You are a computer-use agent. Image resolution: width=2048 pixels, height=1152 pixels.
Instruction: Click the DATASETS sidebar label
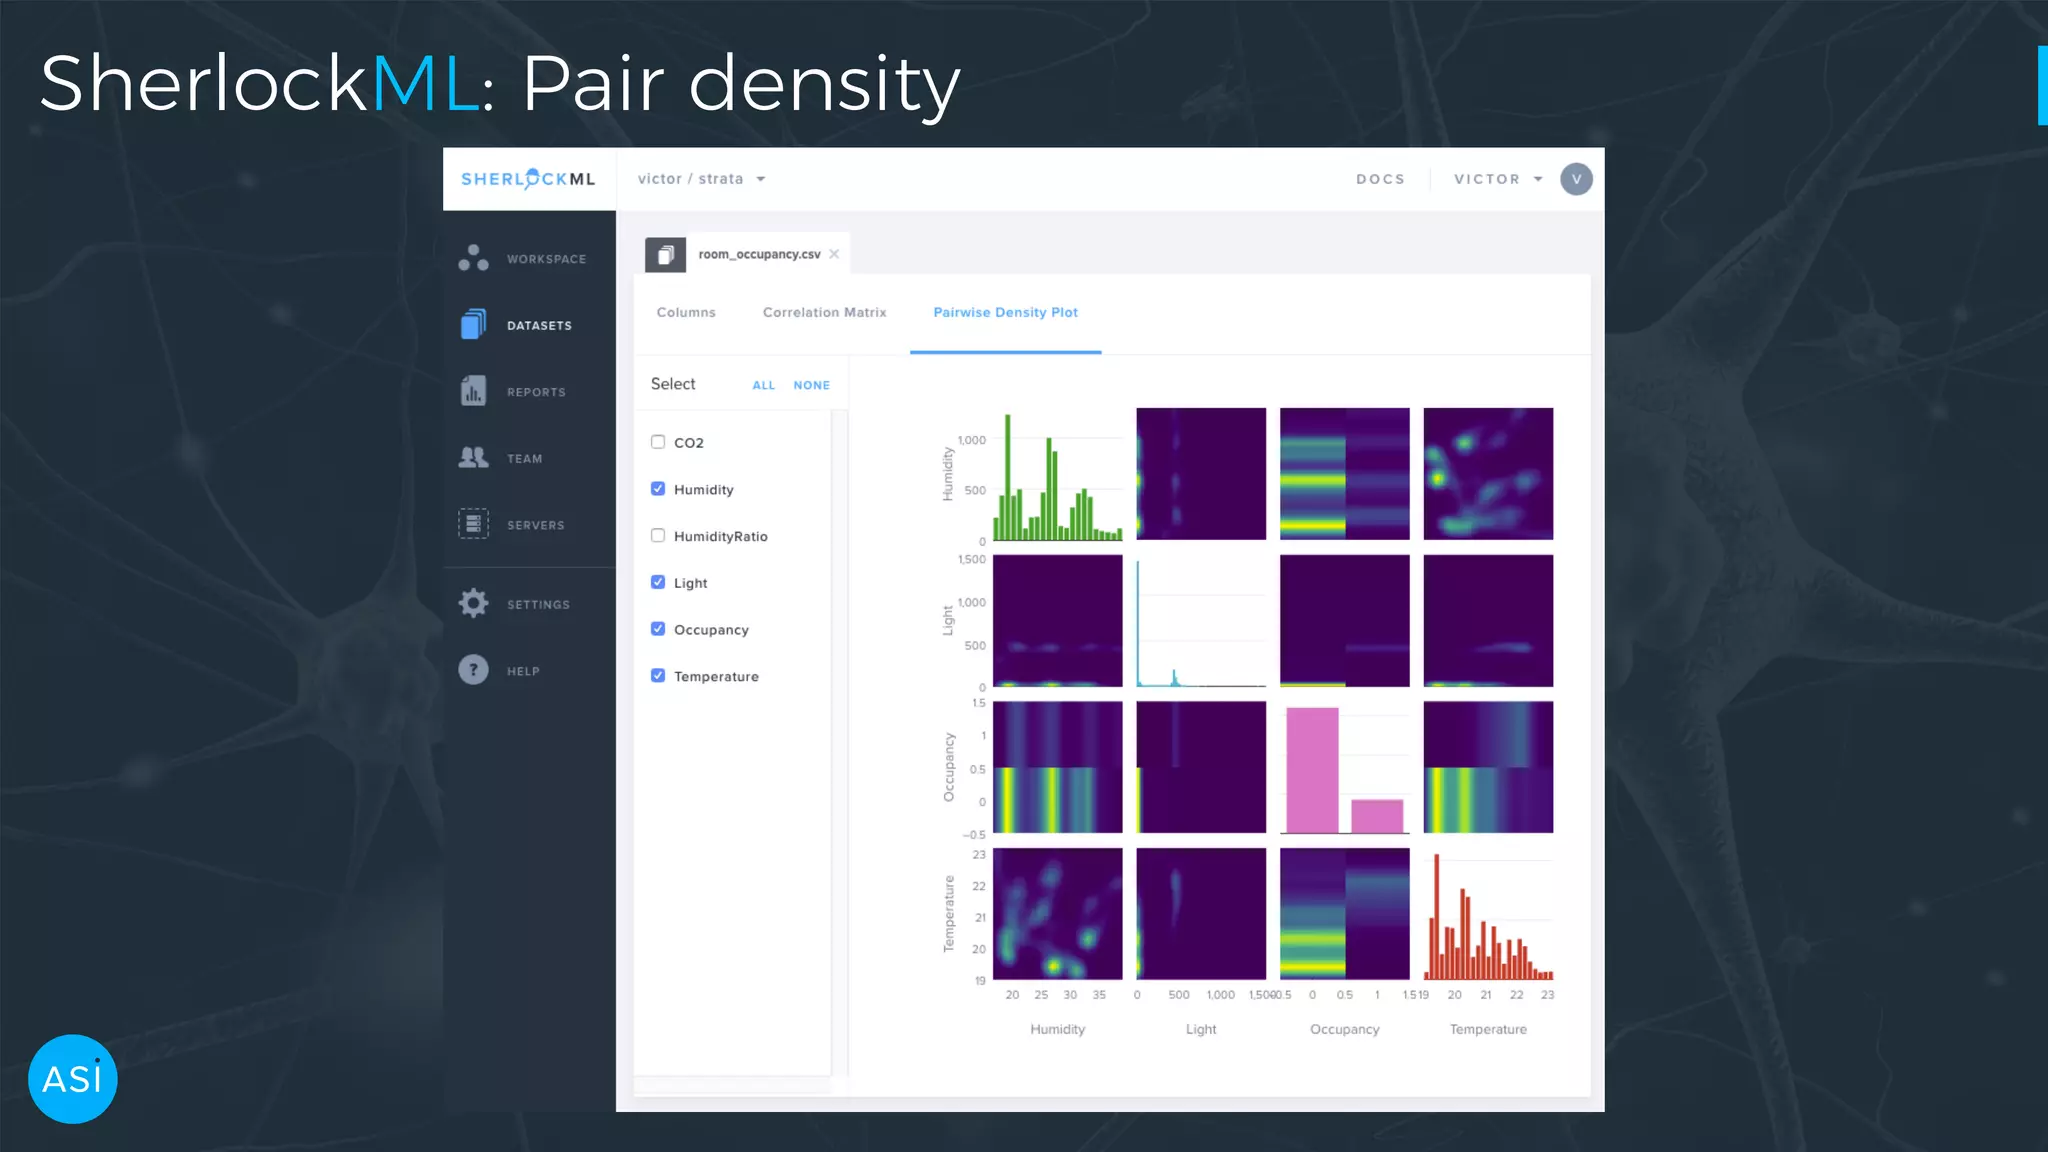[x=539, y=326]
